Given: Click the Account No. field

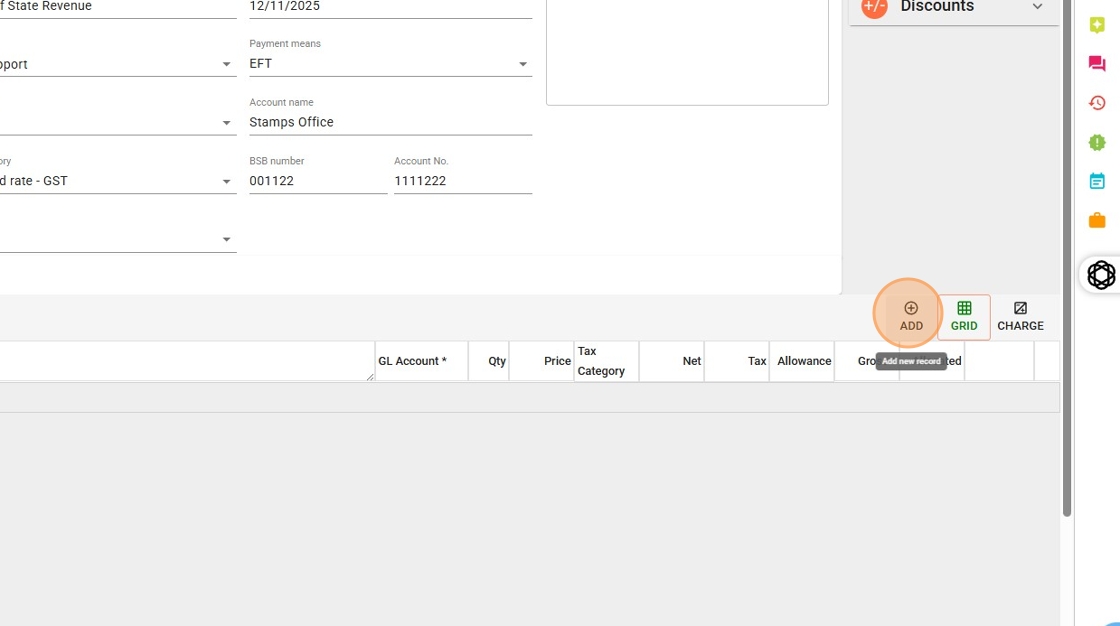Looking at the screenshot, I should (462, 181).
